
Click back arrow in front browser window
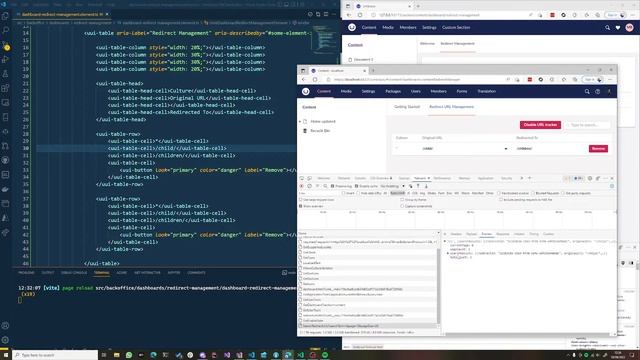point(303,80)
